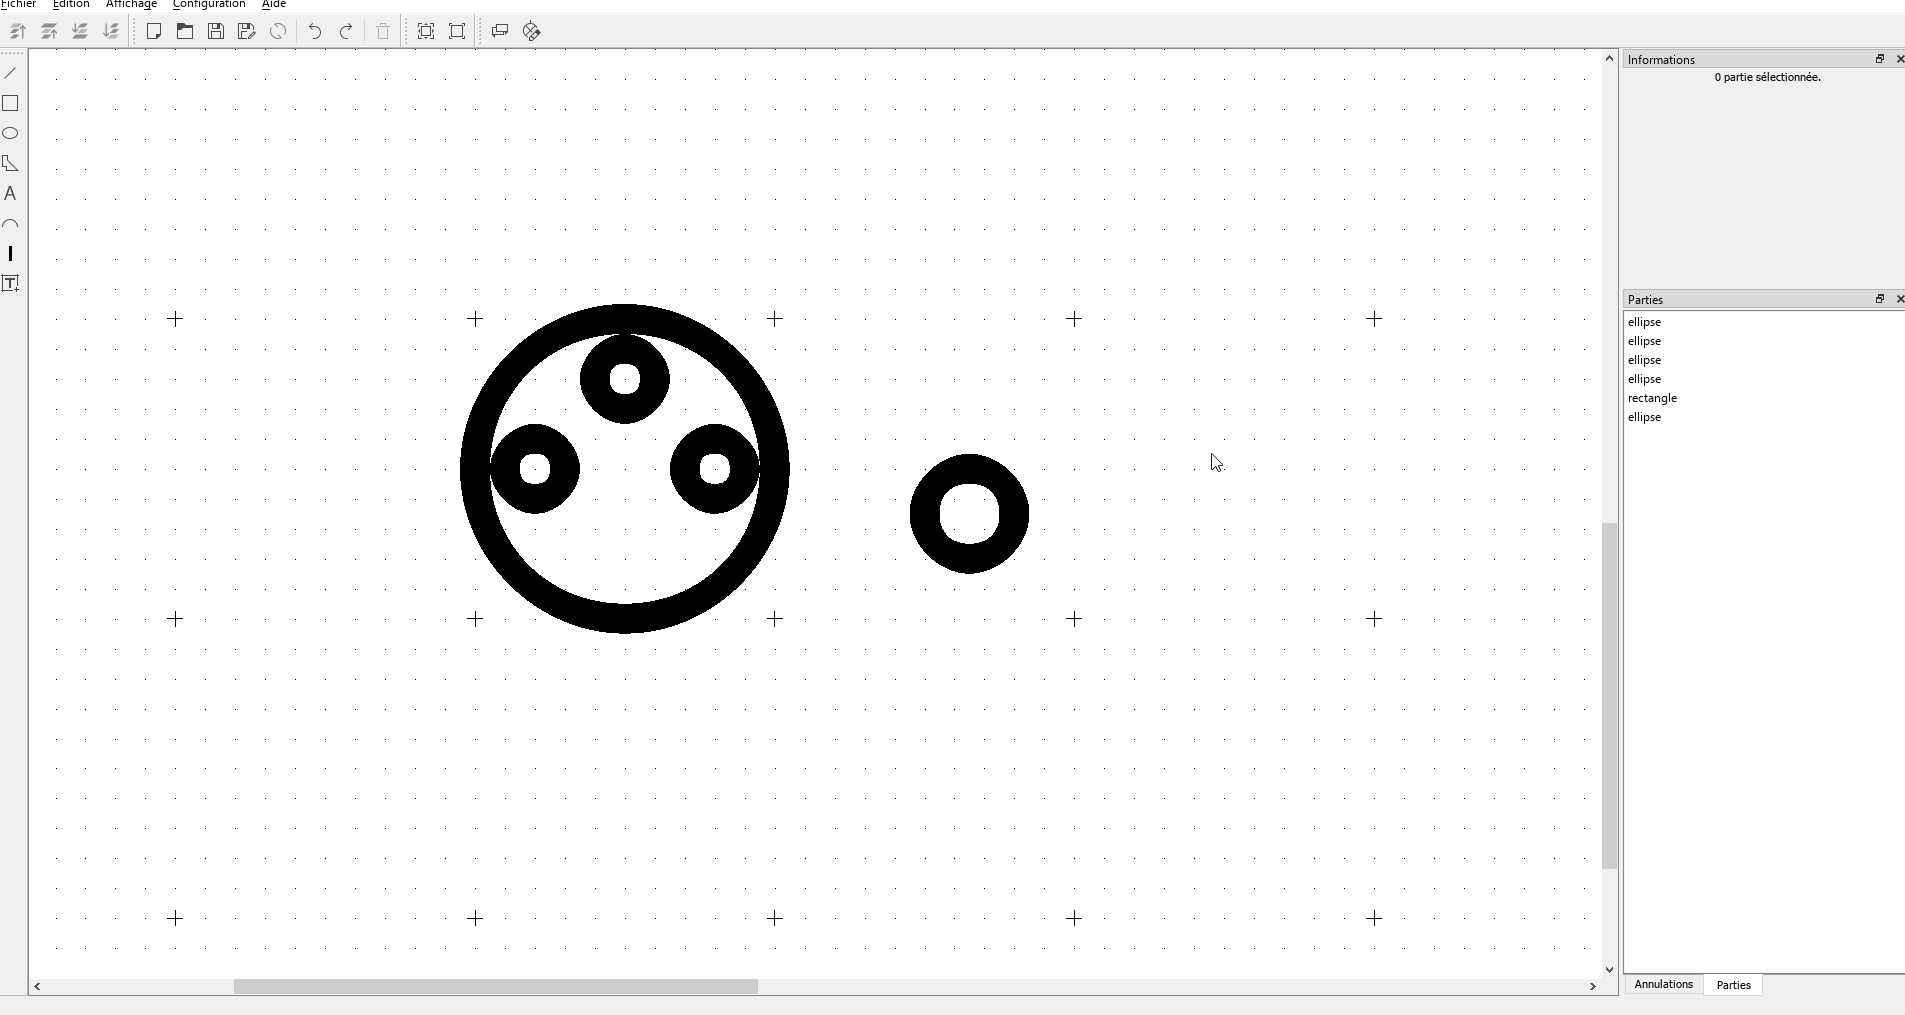Select the line drawing tool
The width and height of the screenshot is (1905, 1015).
(11, 73)
